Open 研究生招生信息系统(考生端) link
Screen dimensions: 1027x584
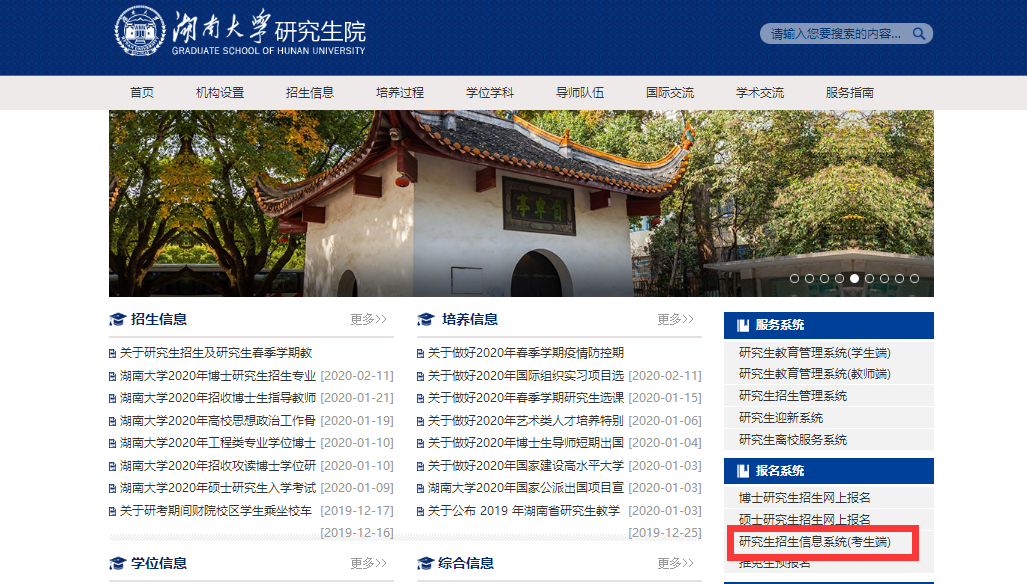[x=814, y=543]
